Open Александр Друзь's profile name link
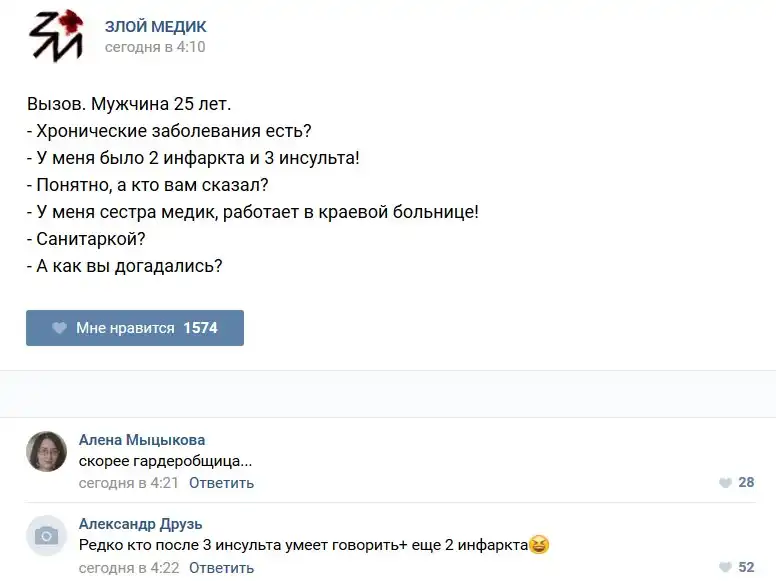The image size is (776, 581). click(140, 523)
